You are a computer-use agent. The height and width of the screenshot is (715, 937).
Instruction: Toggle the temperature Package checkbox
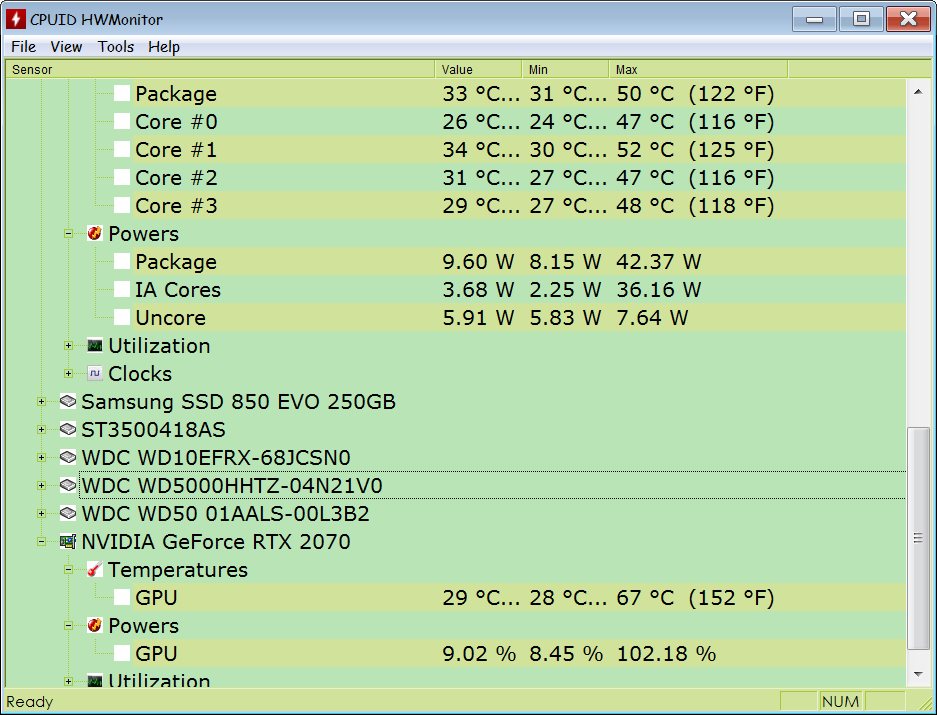point(122,93)
